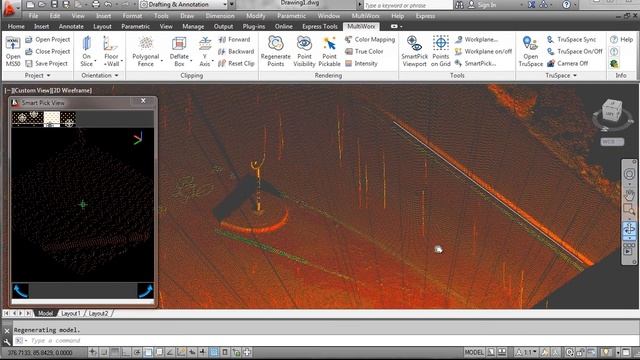Open the ribbon minimize options dropdown
This screenshot has width=640, height=360.
coord(401,27)
